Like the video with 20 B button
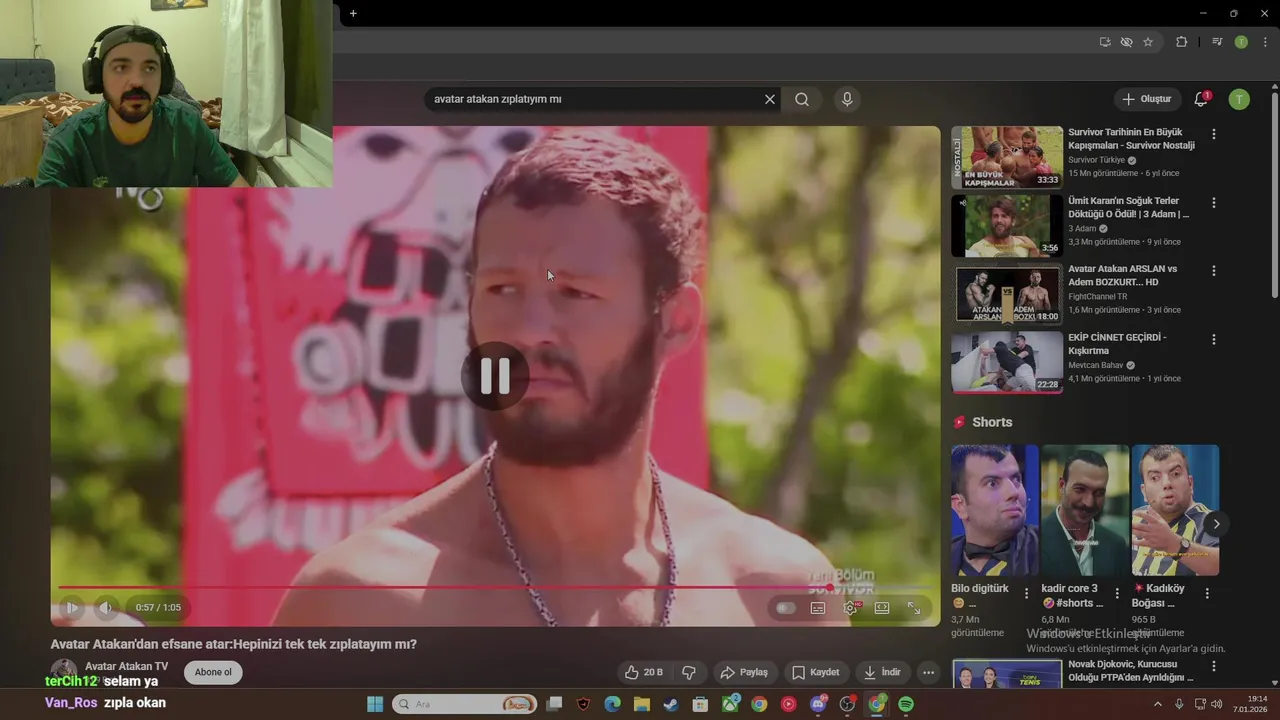1280x720 pixels. [x=644, y=672]
